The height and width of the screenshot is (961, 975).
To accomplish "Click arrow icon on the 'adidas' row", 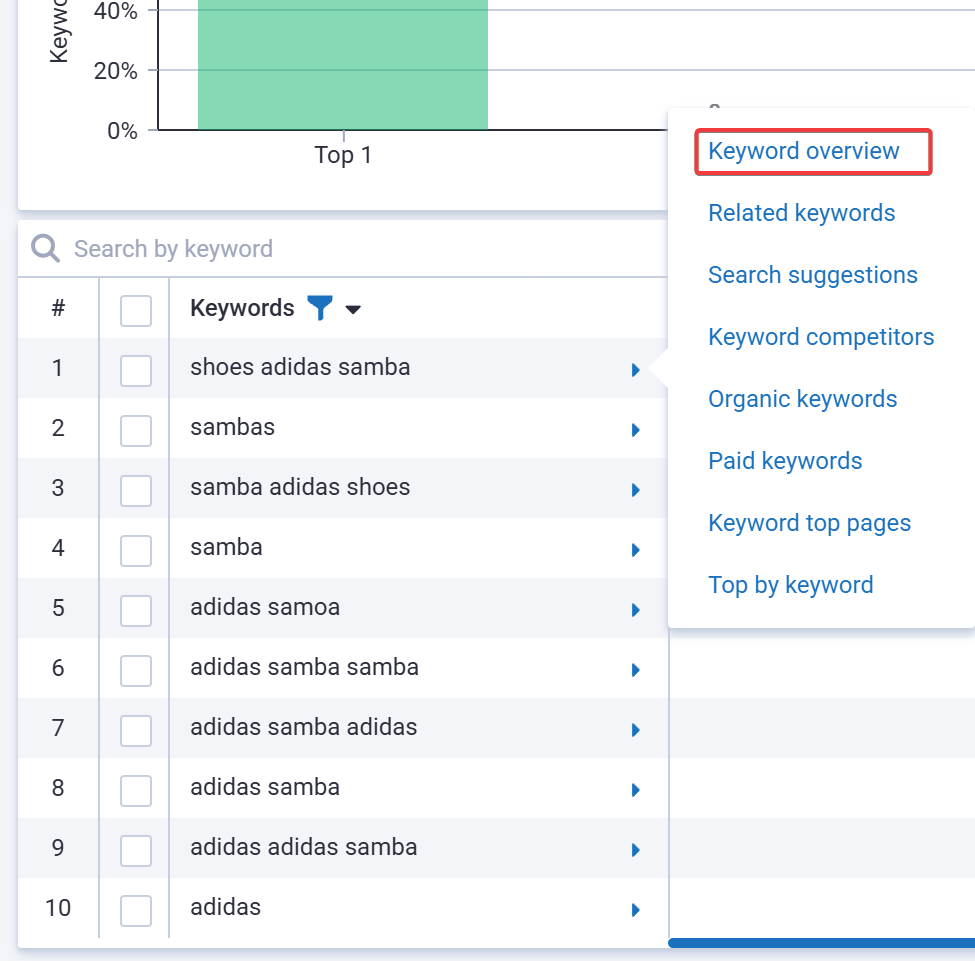I will (635, 910).
